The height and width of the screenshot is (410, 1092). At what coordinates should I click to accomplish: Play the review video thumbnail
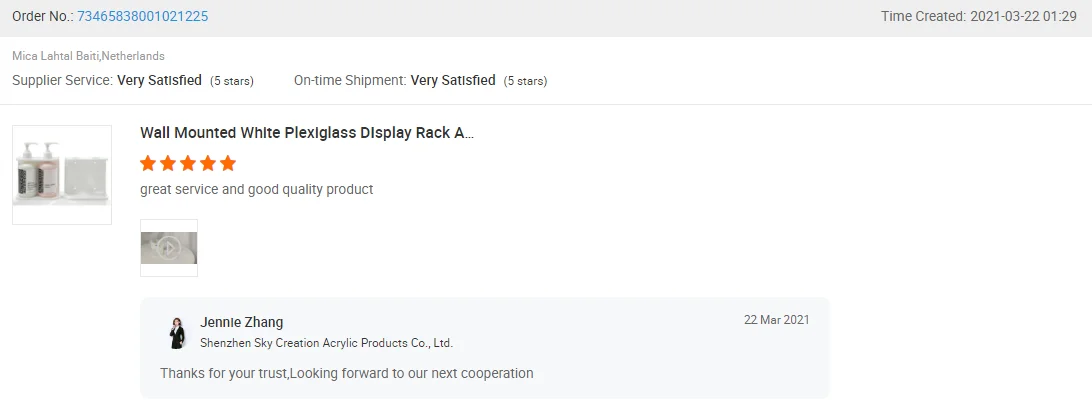[x=169, y=248]
